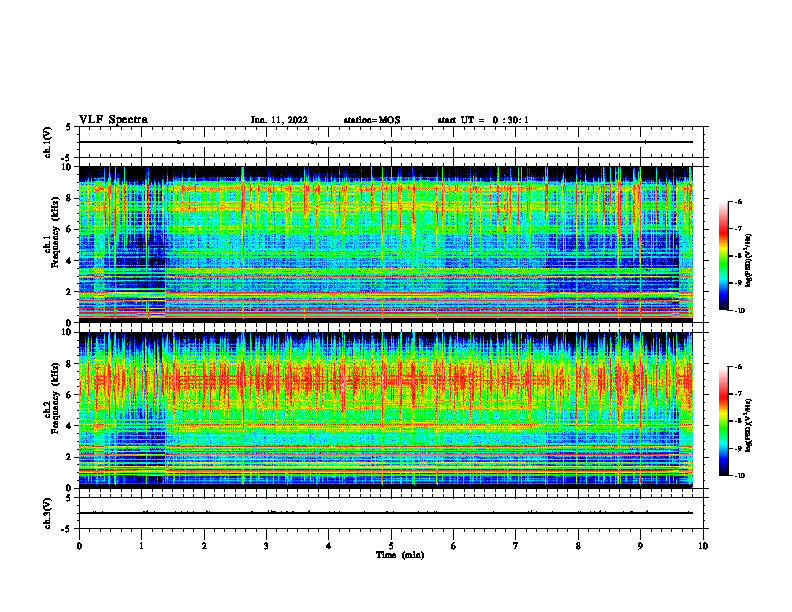Click time axis tick label "6"

[x=453, y=546]
